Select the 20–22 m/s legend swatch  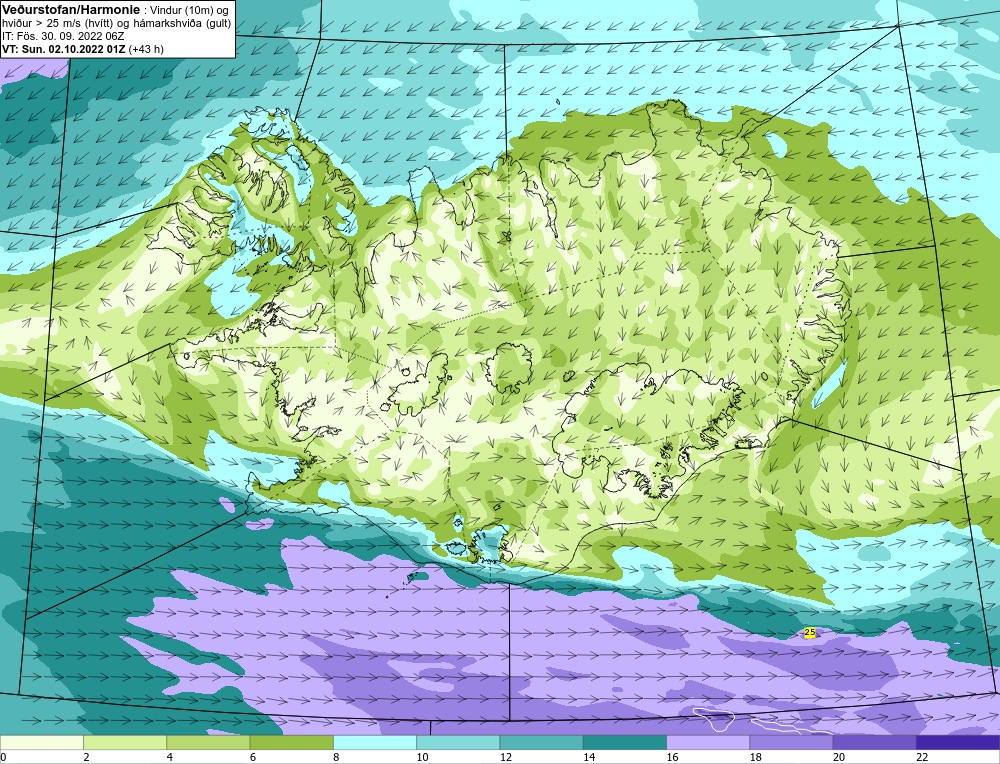click(x=875, y=742)
